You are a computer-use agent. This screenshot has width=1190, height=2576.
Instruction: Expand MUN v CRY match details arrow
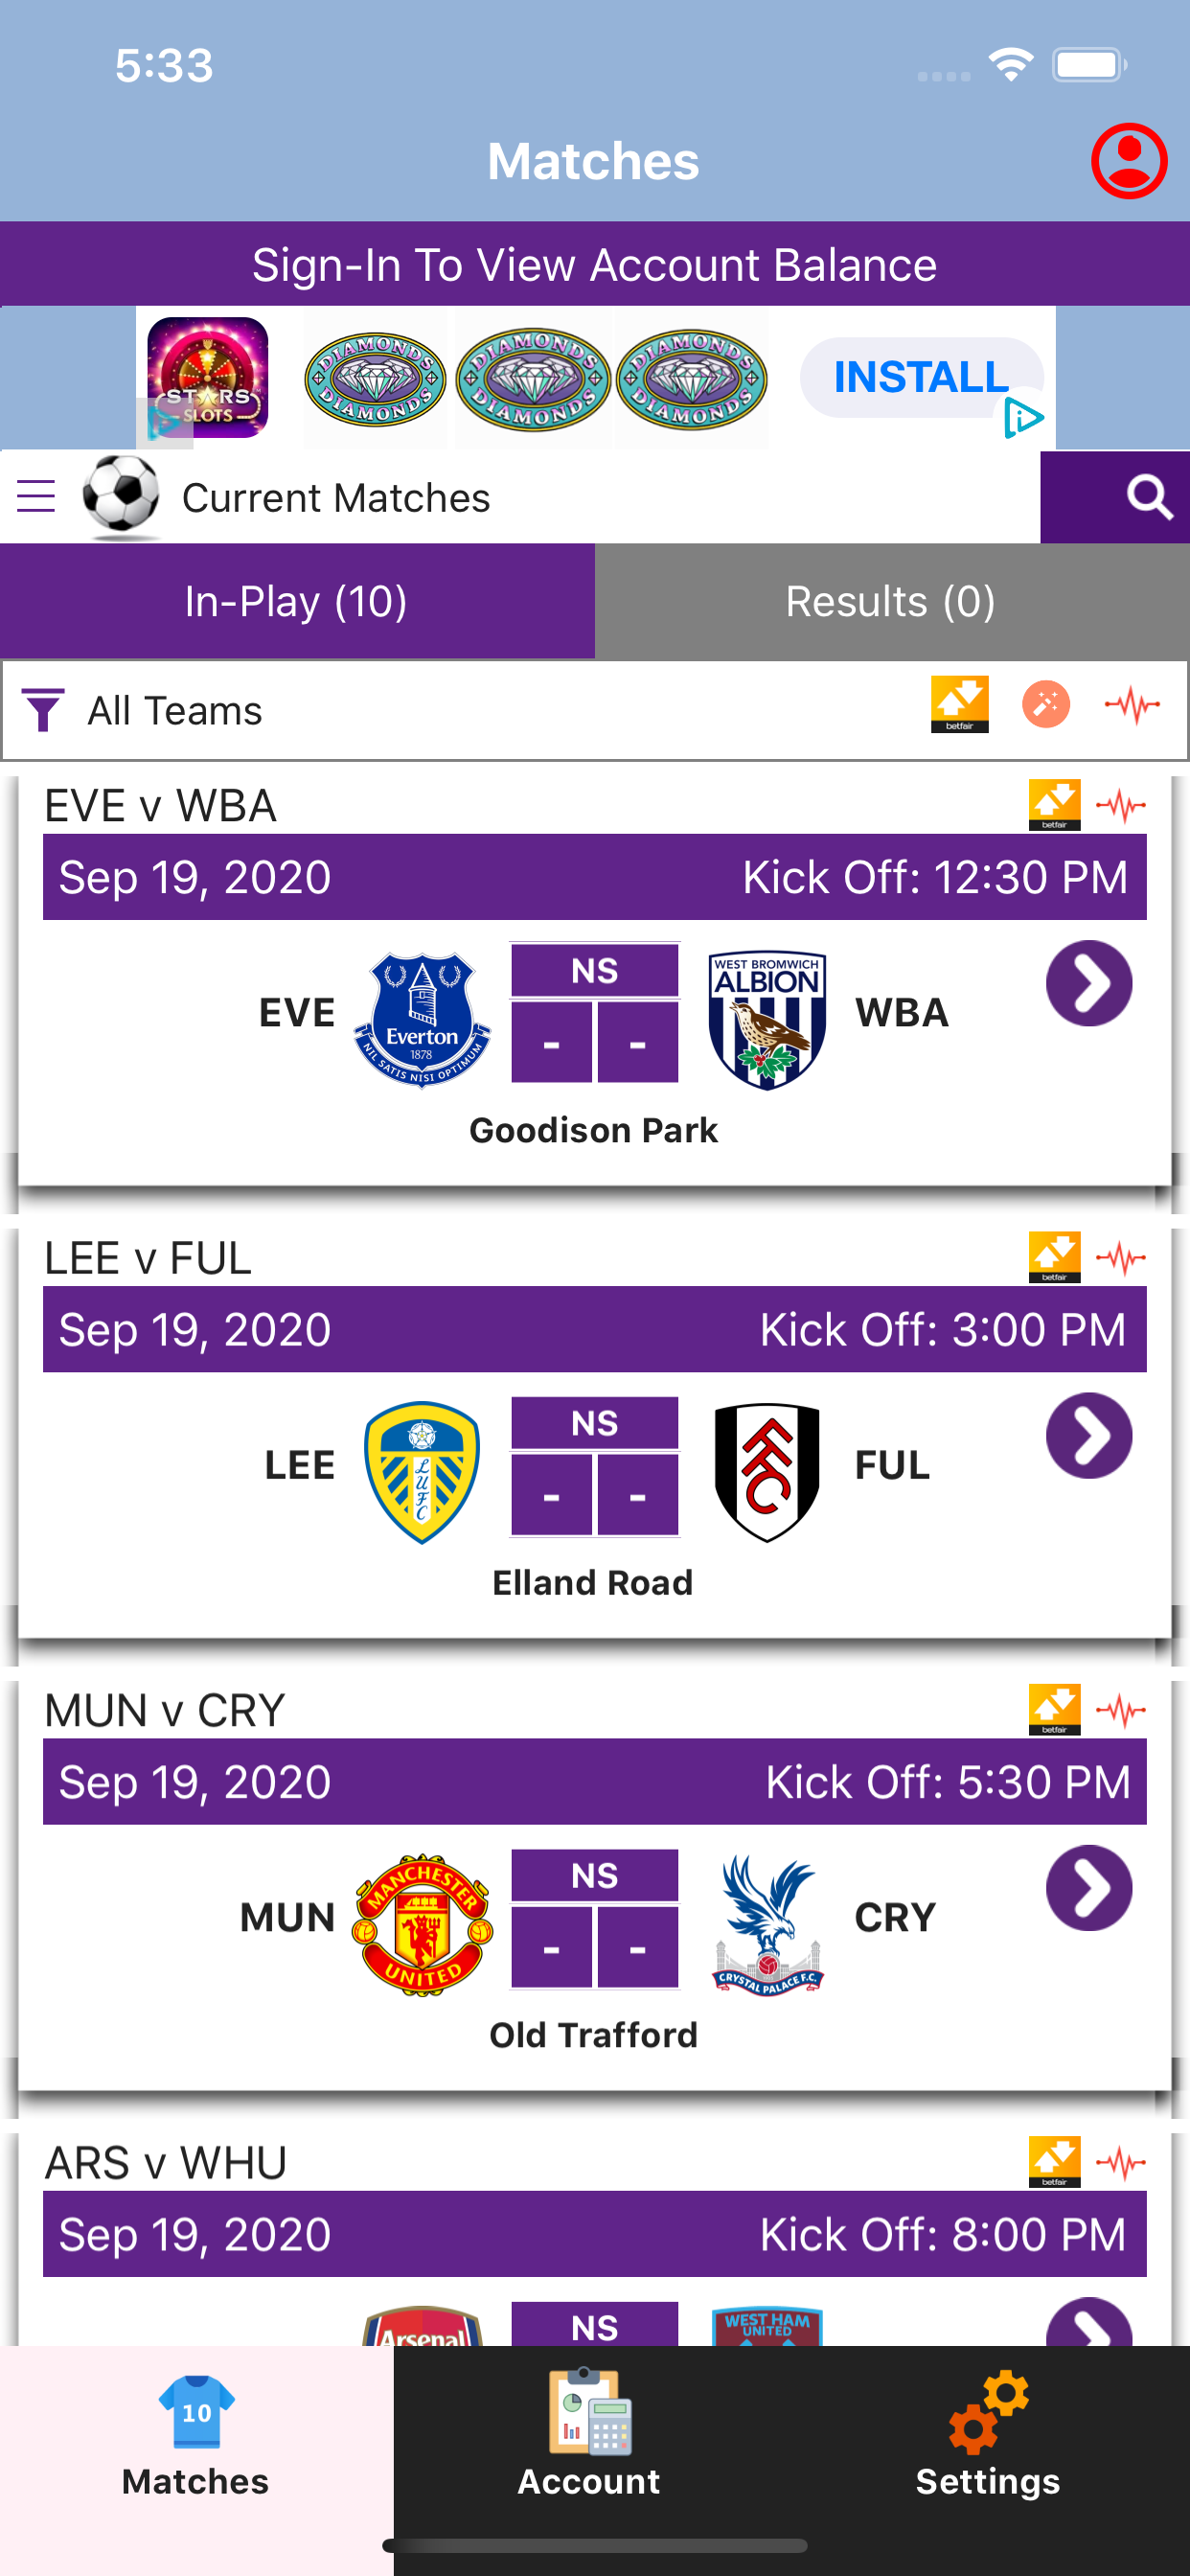click(1088, 1888)
